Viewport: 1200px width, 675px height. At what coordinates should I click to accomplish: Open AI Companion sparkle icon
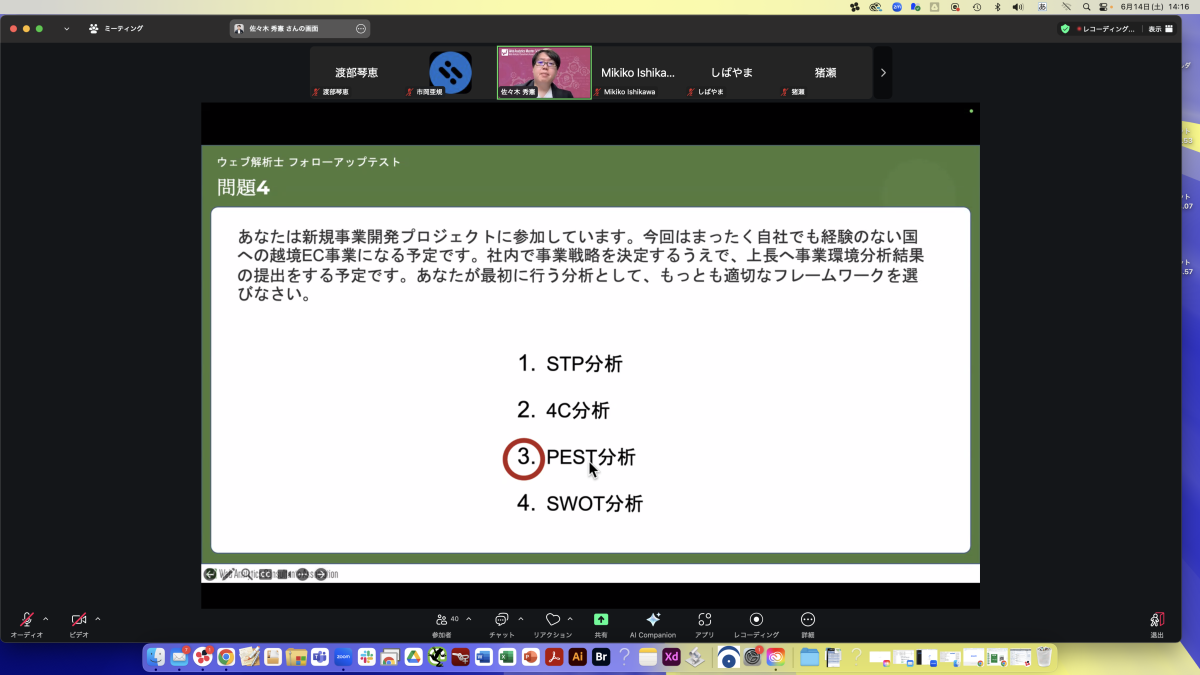click(653, 620)
